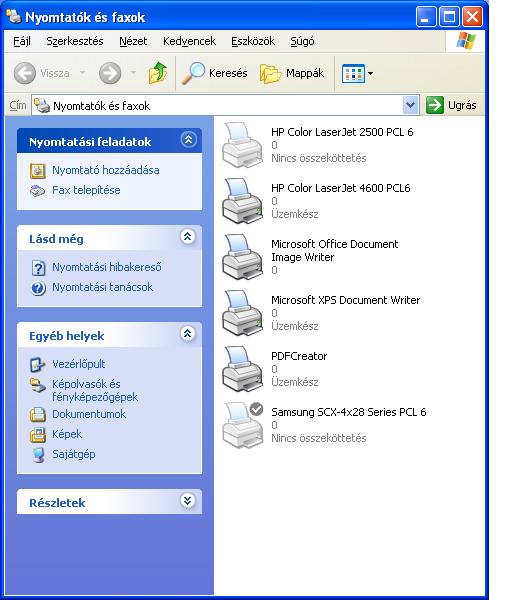Open the Kedvencek menu
The width and height of the screenshot is (512, 600).
tap(189, 41)
